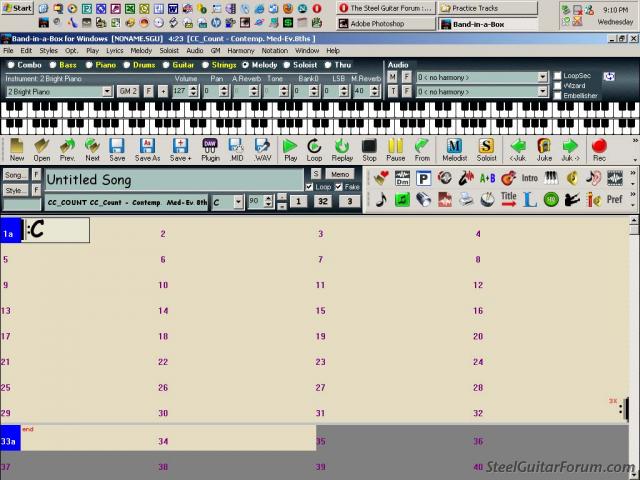Expand the 2 Bright Piano instrument dropdown
Screen dimensions: 640x480
click(107, 91)
